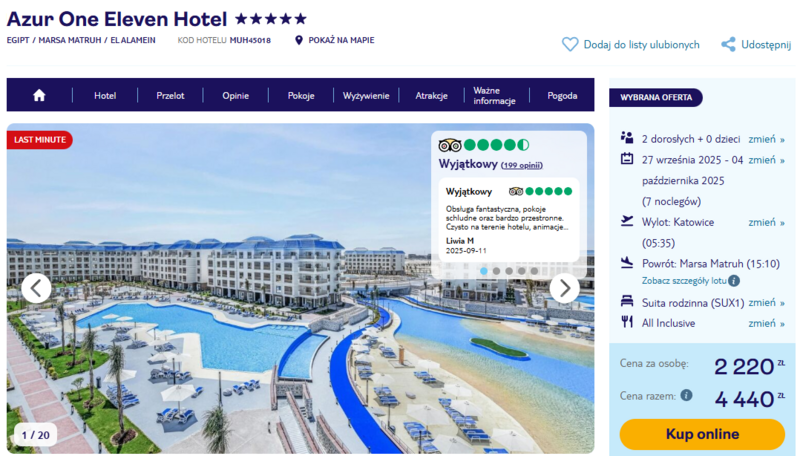Open the Opinie tab
Image resolution: width=800 pixels, height=456 pixels.
pos(235,95)
